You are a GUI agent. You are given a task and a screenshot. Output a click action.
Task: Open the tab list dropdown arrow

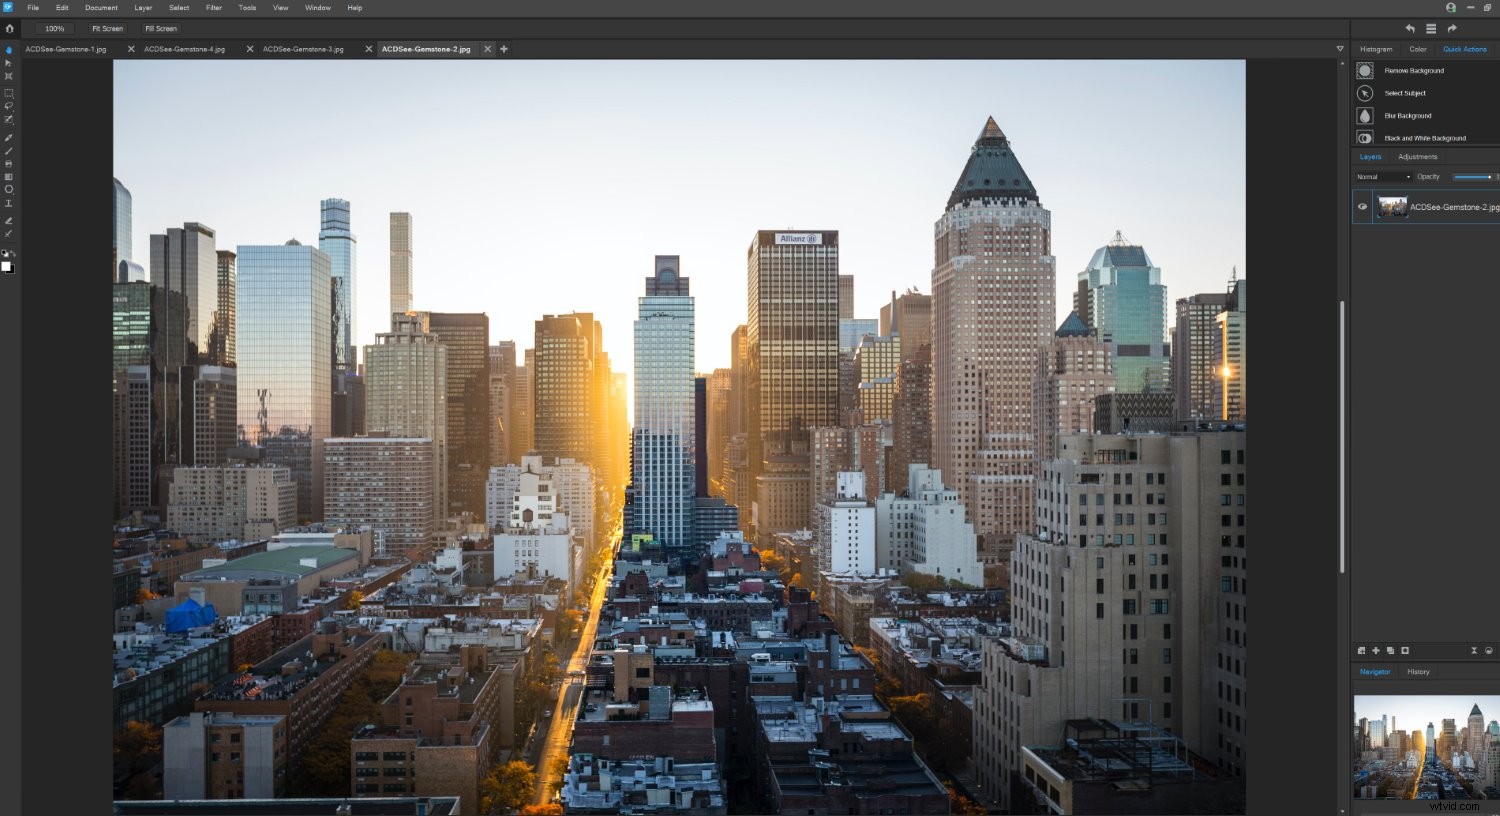click(x=1340, y=48)
